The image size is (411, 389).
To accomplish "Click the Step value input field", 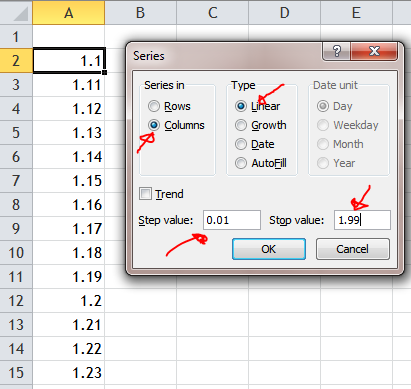I will click(232, 220).
